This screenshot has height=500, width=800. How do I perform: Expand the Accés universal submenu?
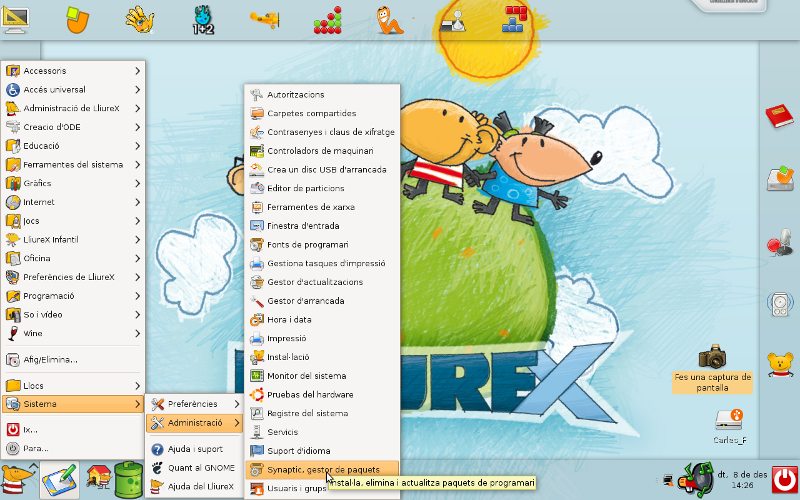(73, 90)
